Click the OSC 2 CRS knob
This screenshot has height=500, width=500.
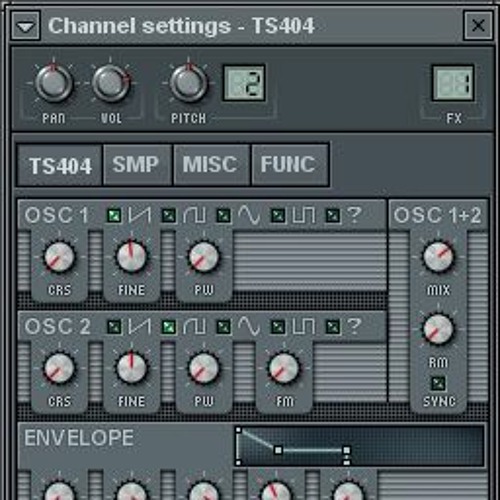[x=59, y=368]
